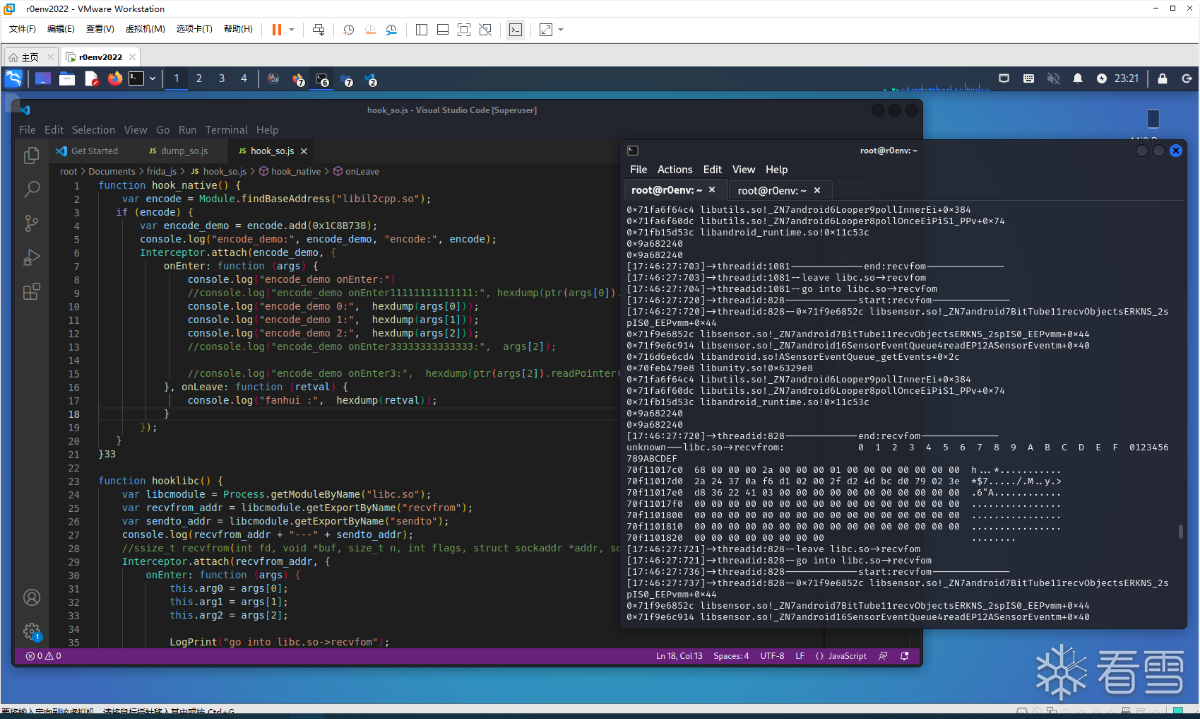1200x719 pixels.
Task: Change Spaces: 4 indentation setting
Action: 731,656
